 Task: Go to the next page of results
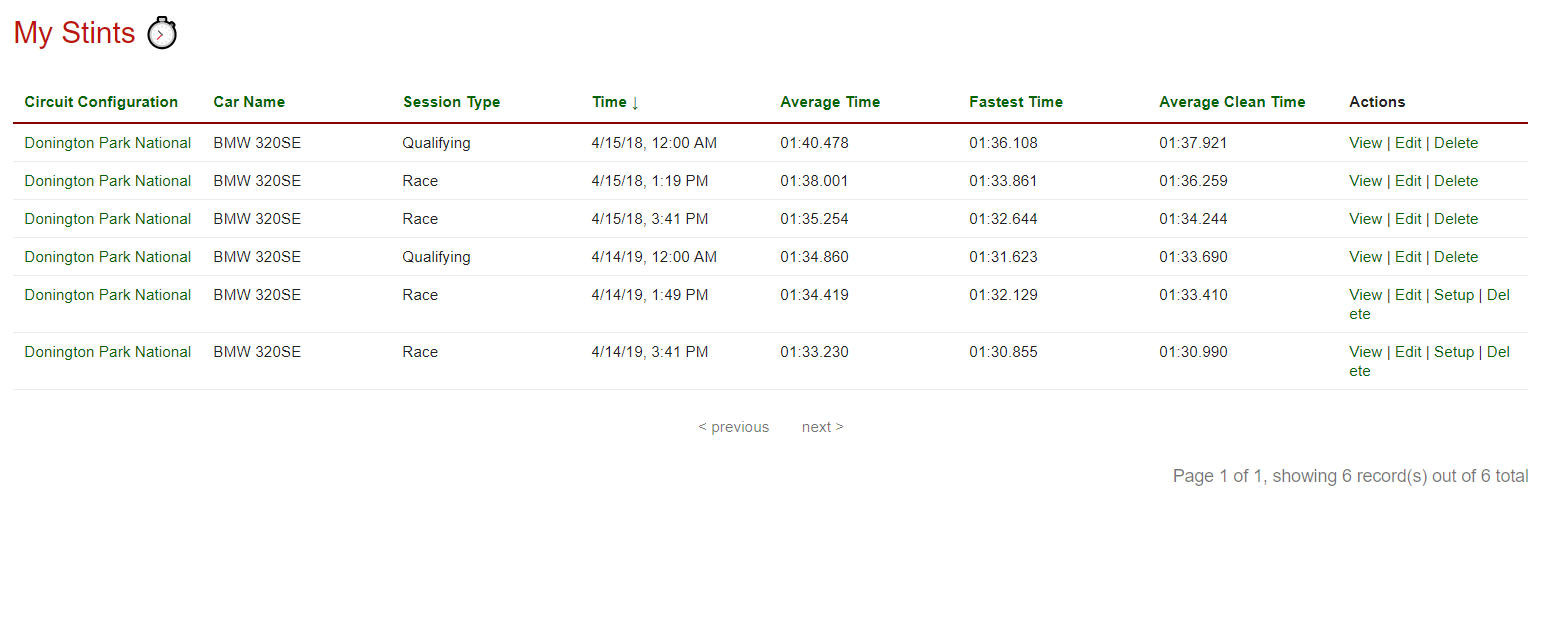822,427
